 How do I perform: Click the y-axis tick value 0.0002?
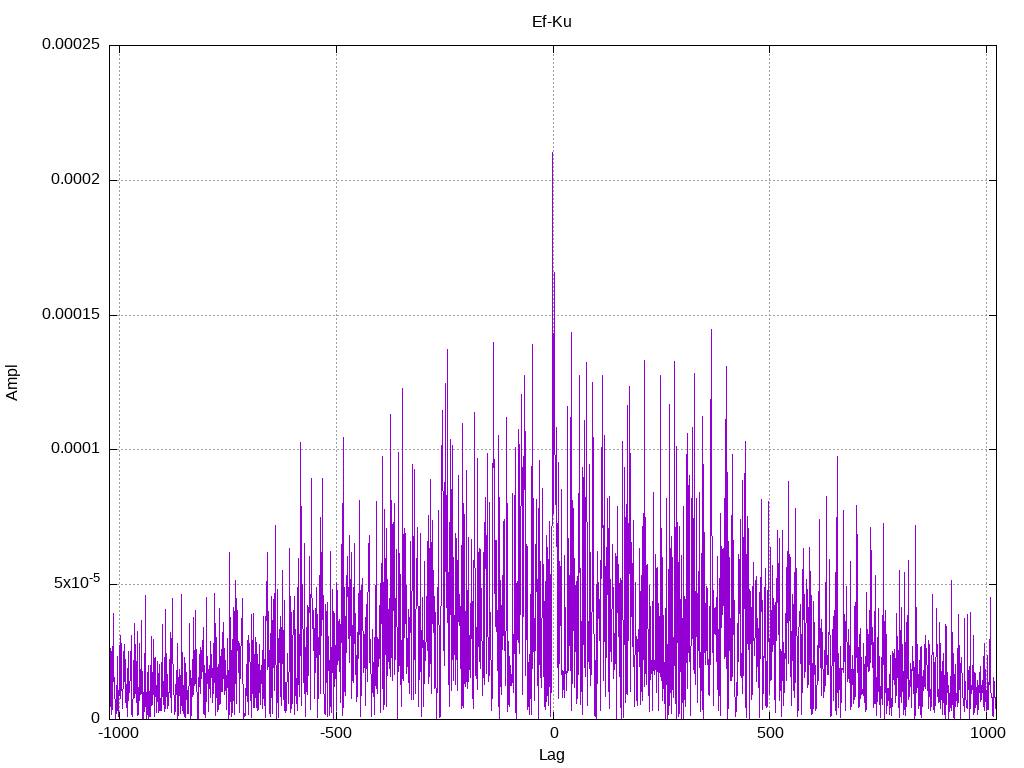pos(76,179)
